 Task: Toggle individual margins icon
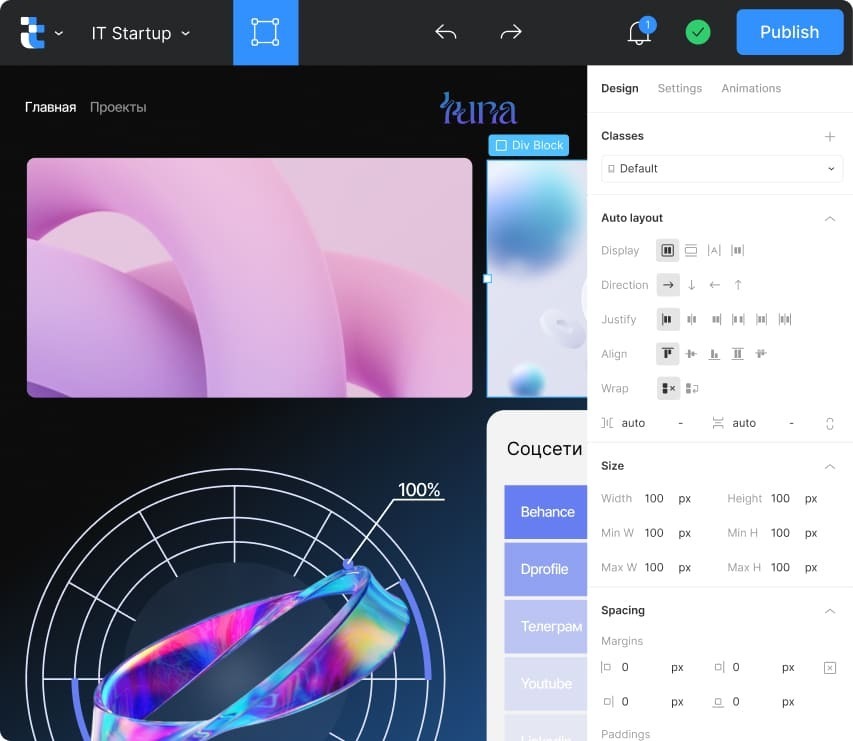point(830,668)
